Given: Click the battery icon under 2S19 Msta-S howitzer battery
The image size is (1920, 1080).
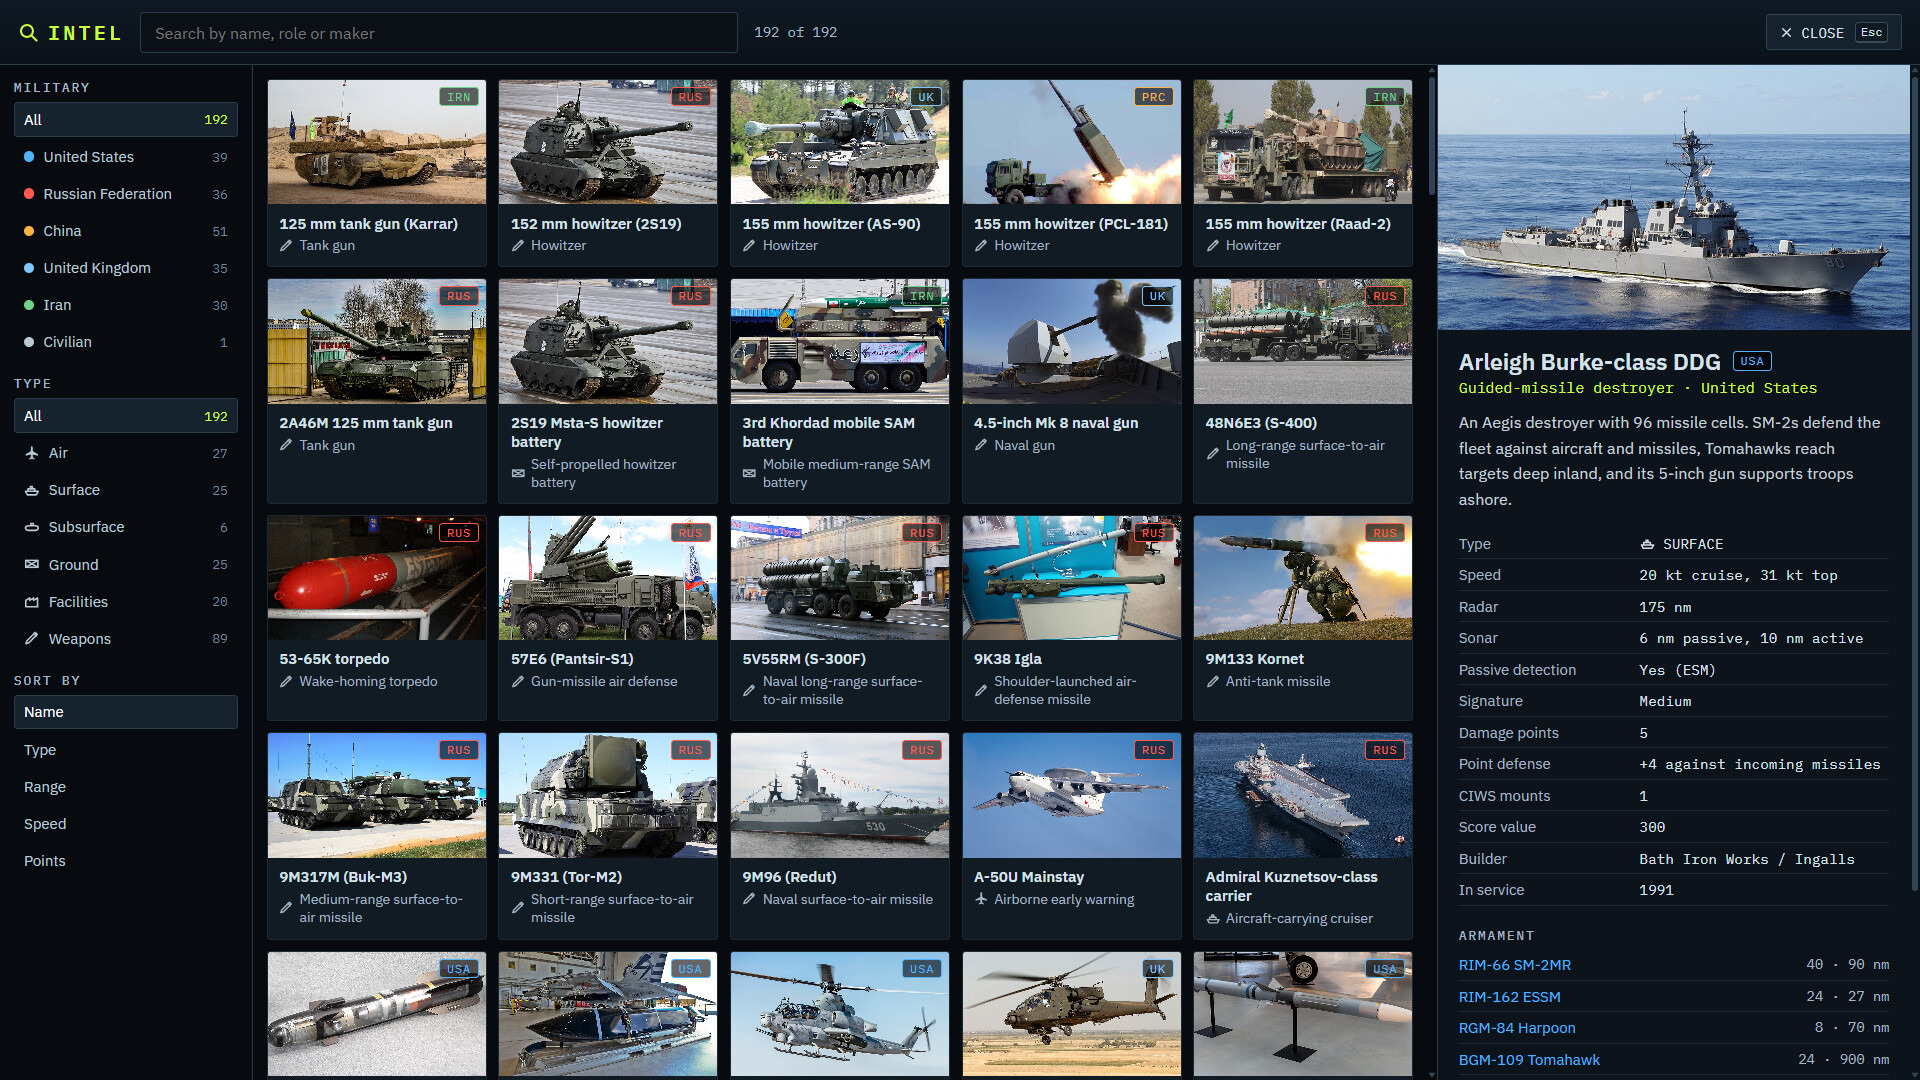Looking at the screenshot, I should (x=518, y=474).
